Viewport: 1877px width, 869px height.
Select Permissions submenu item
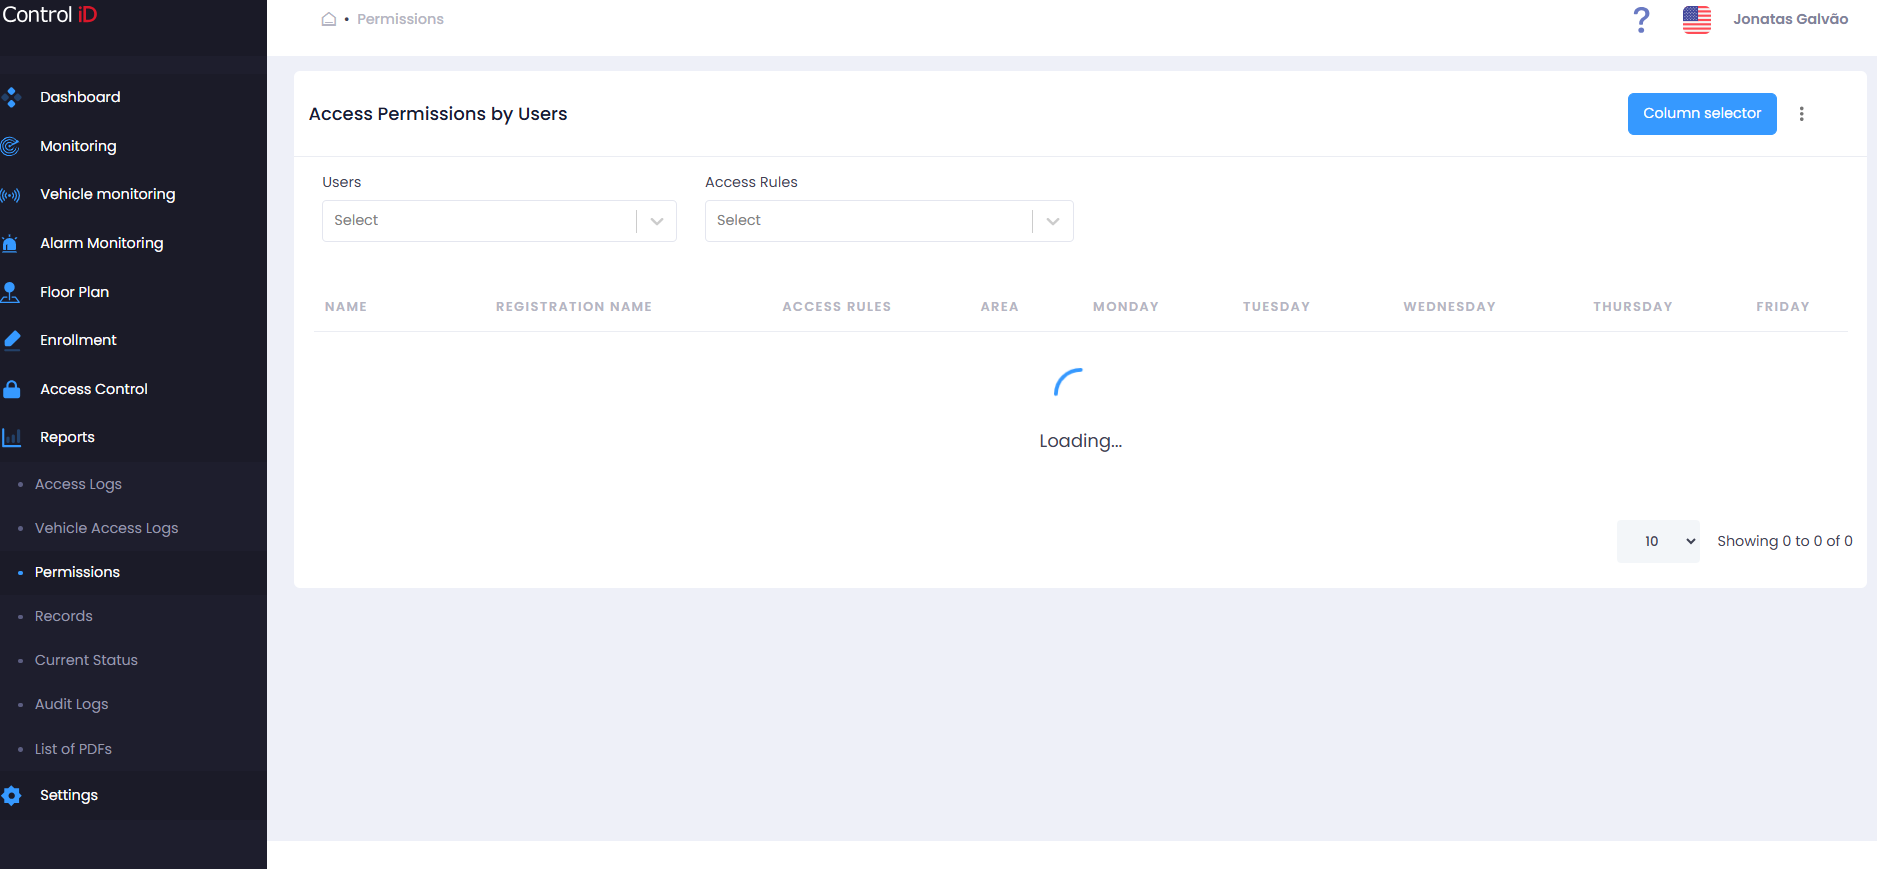click(x=77, y=572)
